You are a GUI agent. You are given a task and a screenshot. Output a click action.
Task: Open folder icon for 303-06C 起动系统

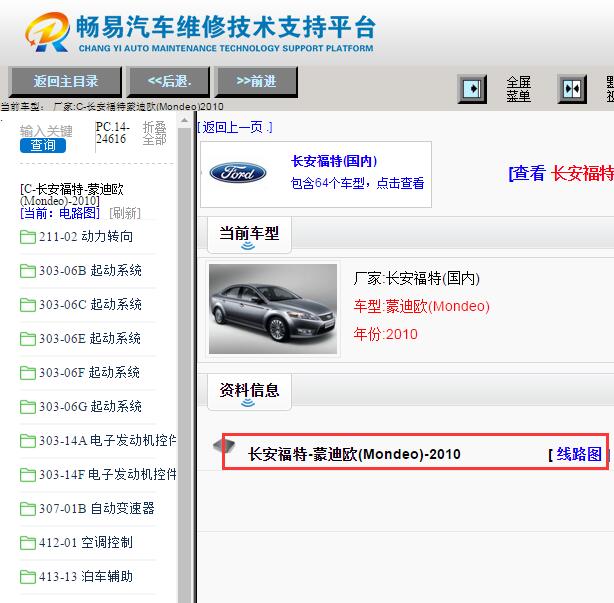tap(28, 305)
